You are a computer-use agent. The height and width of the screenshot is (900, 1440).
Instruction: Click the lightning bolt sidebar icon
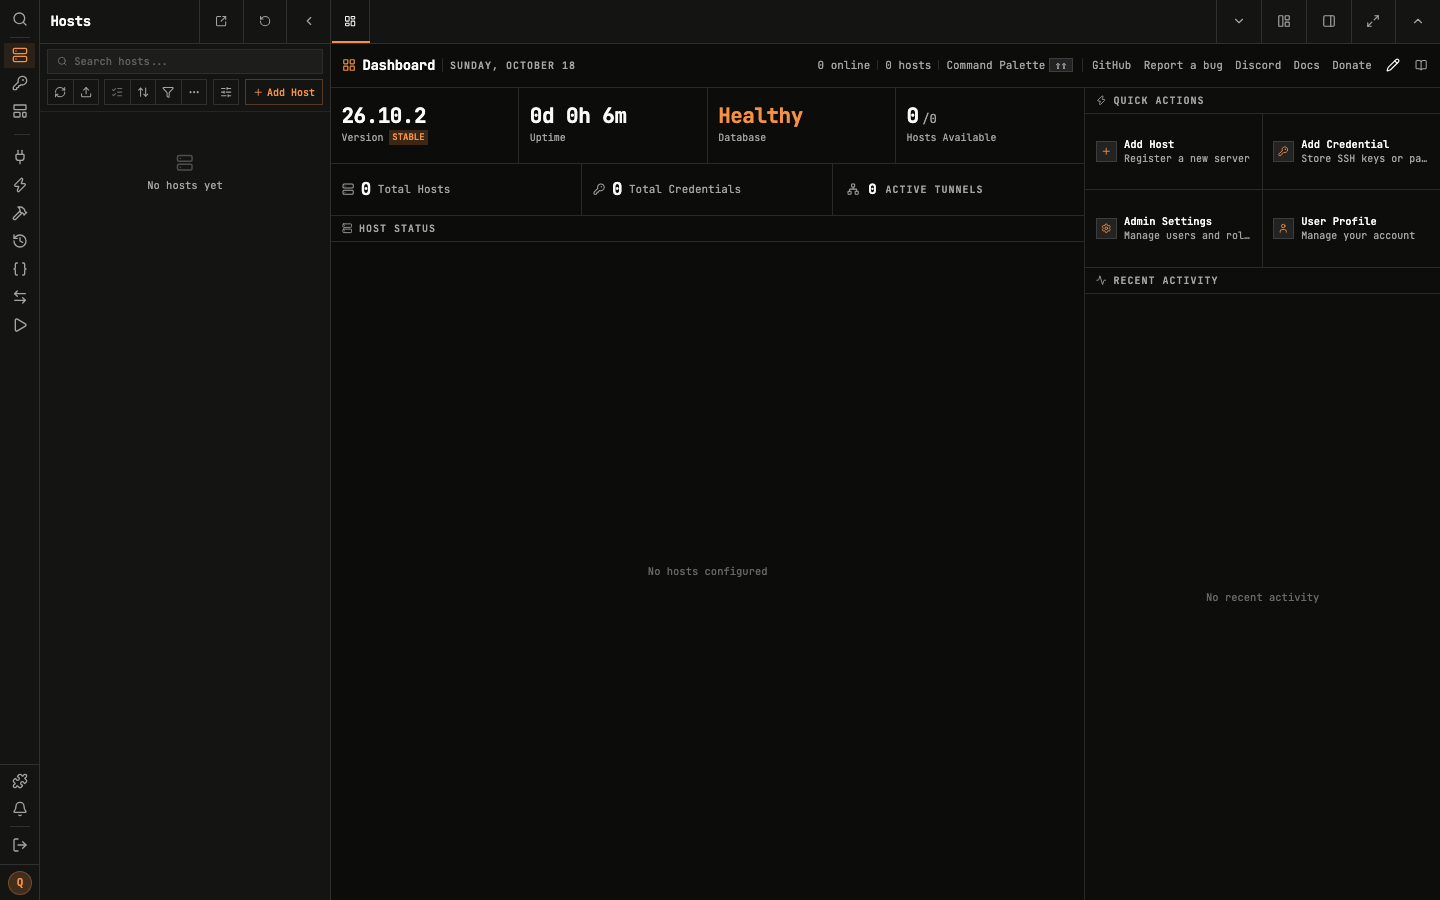(19, 185)
